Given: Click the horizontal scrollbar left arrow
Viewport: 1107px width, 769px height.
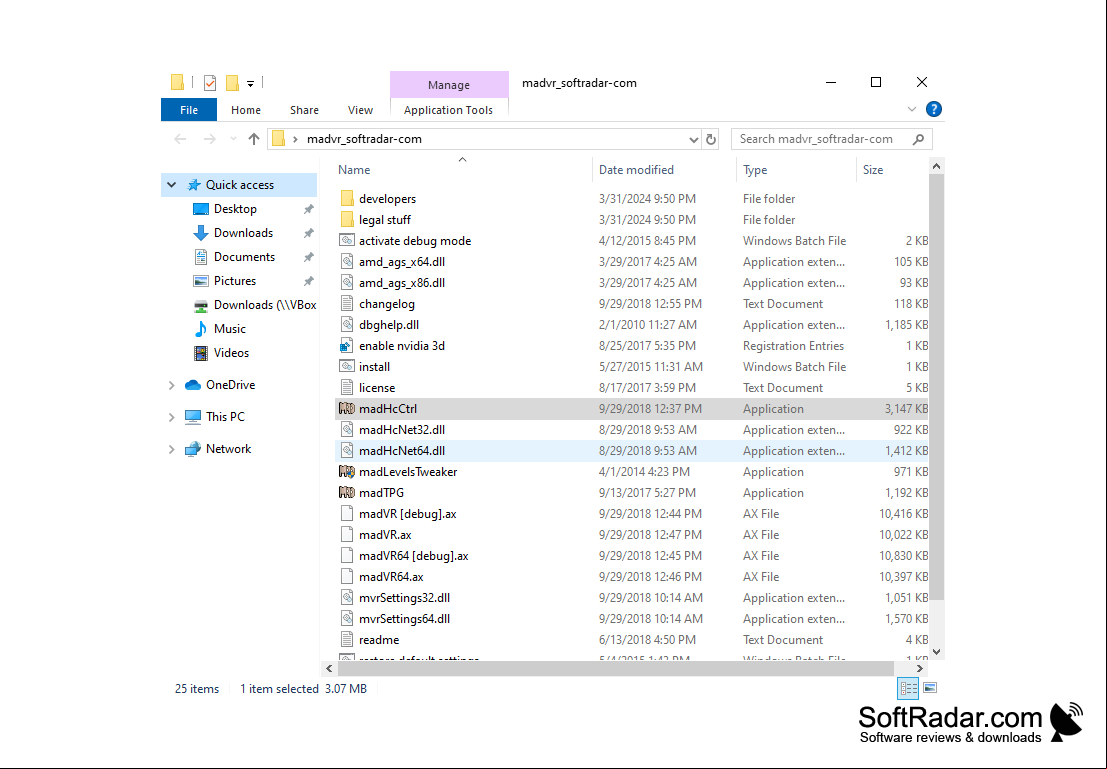Looking at the screenshot, I should tap(329, 668).
